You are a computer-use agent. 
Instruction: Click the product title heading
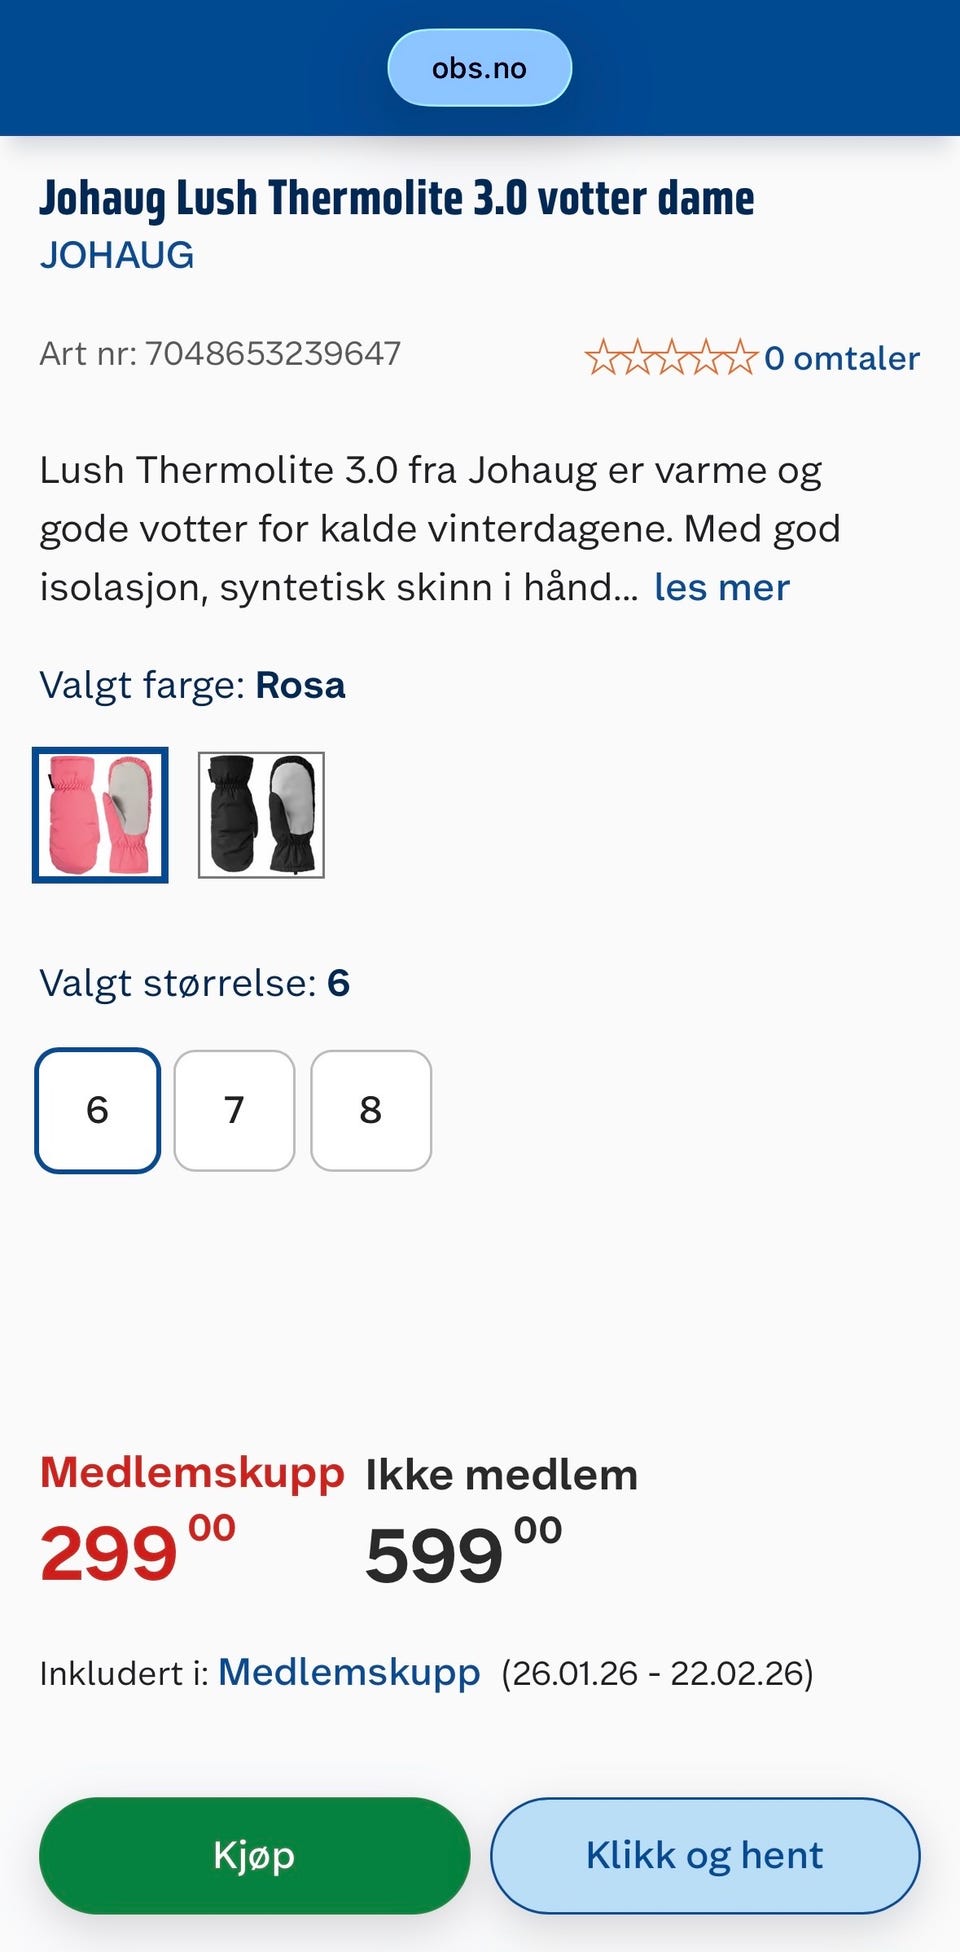tap(396, 198)
